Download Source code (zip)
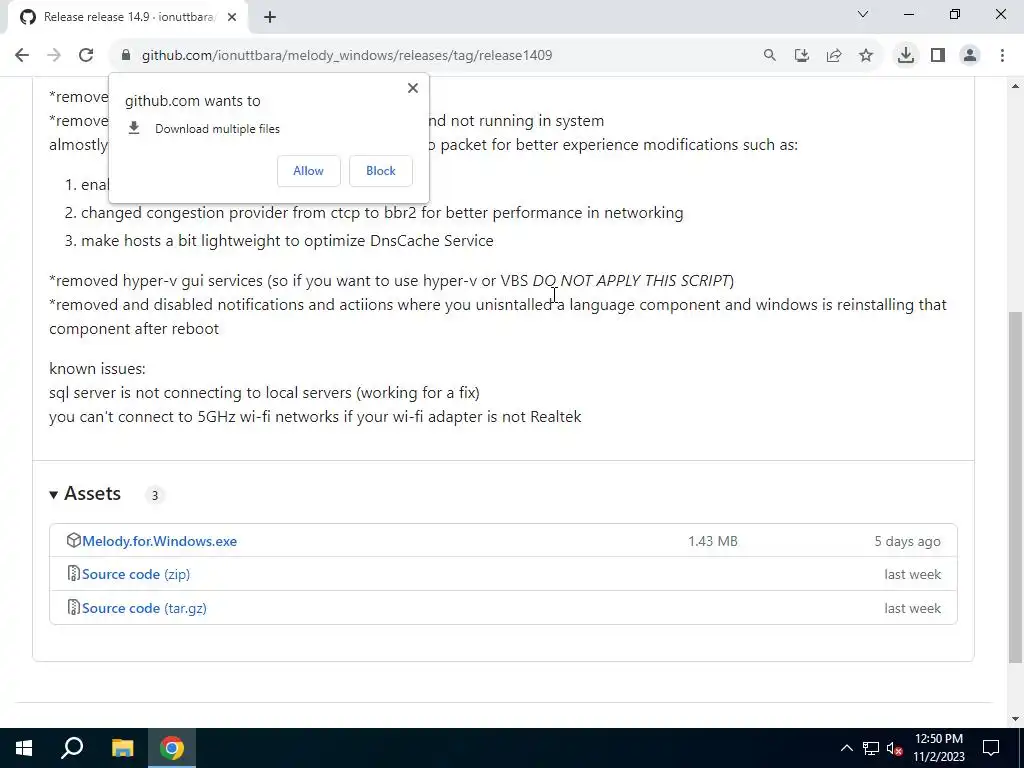 click(x=136, y=575)
